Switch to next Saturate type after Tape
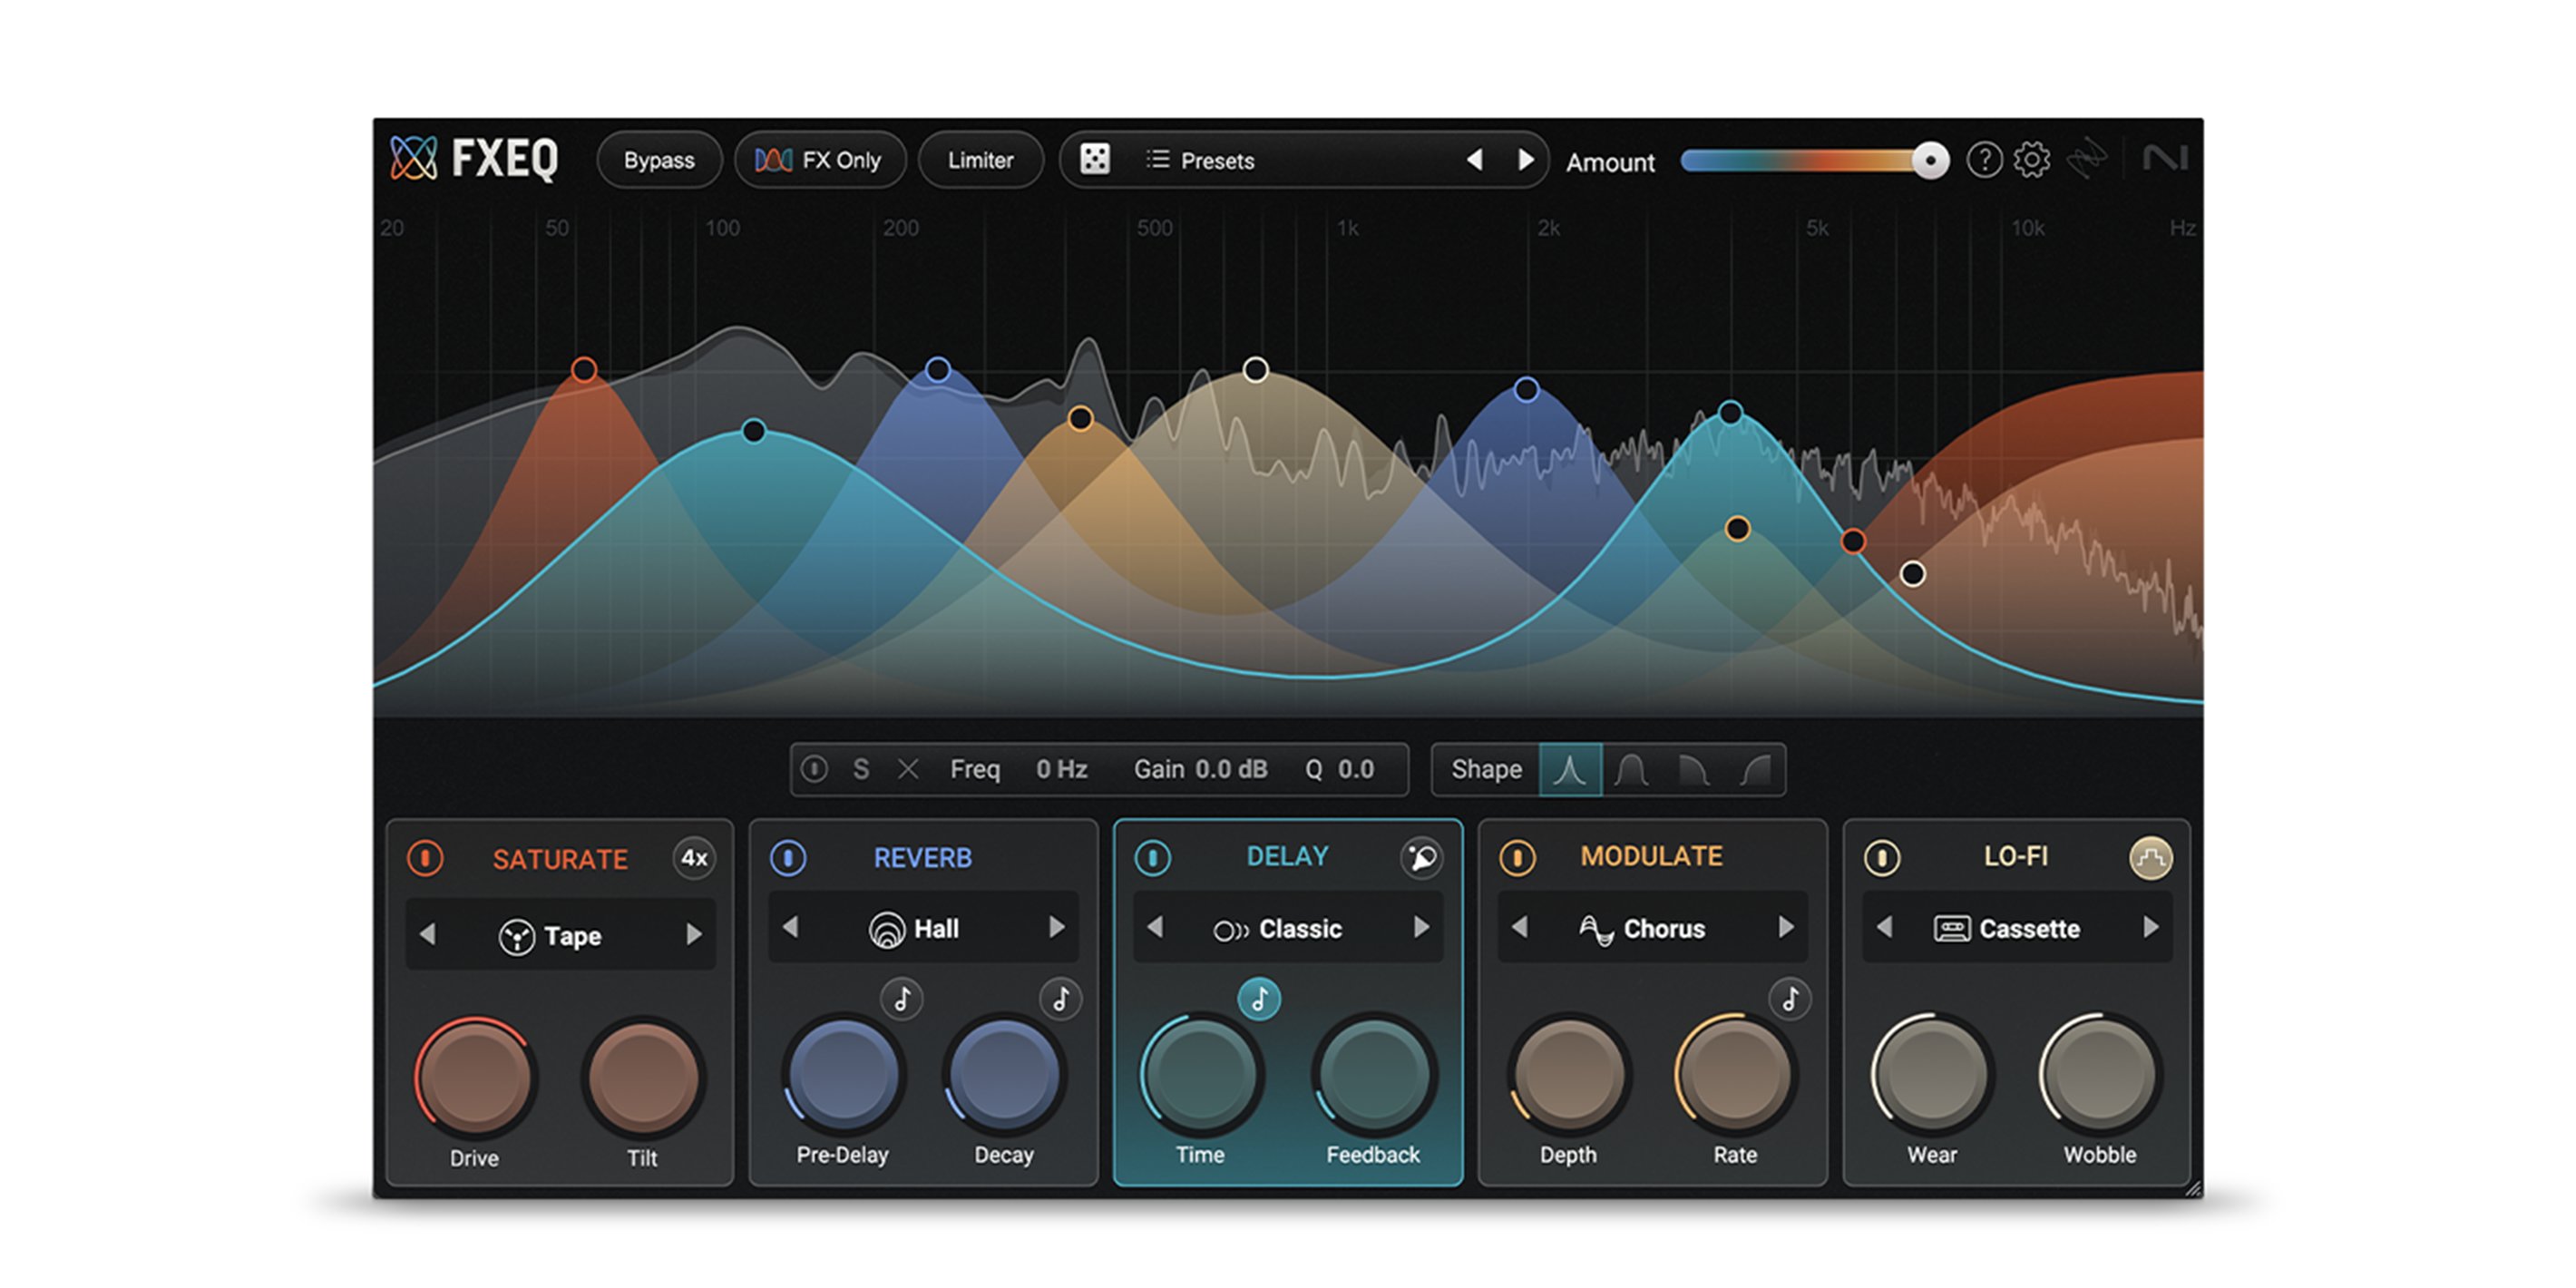This screenshot has height=1288, width=2576. 693,934
